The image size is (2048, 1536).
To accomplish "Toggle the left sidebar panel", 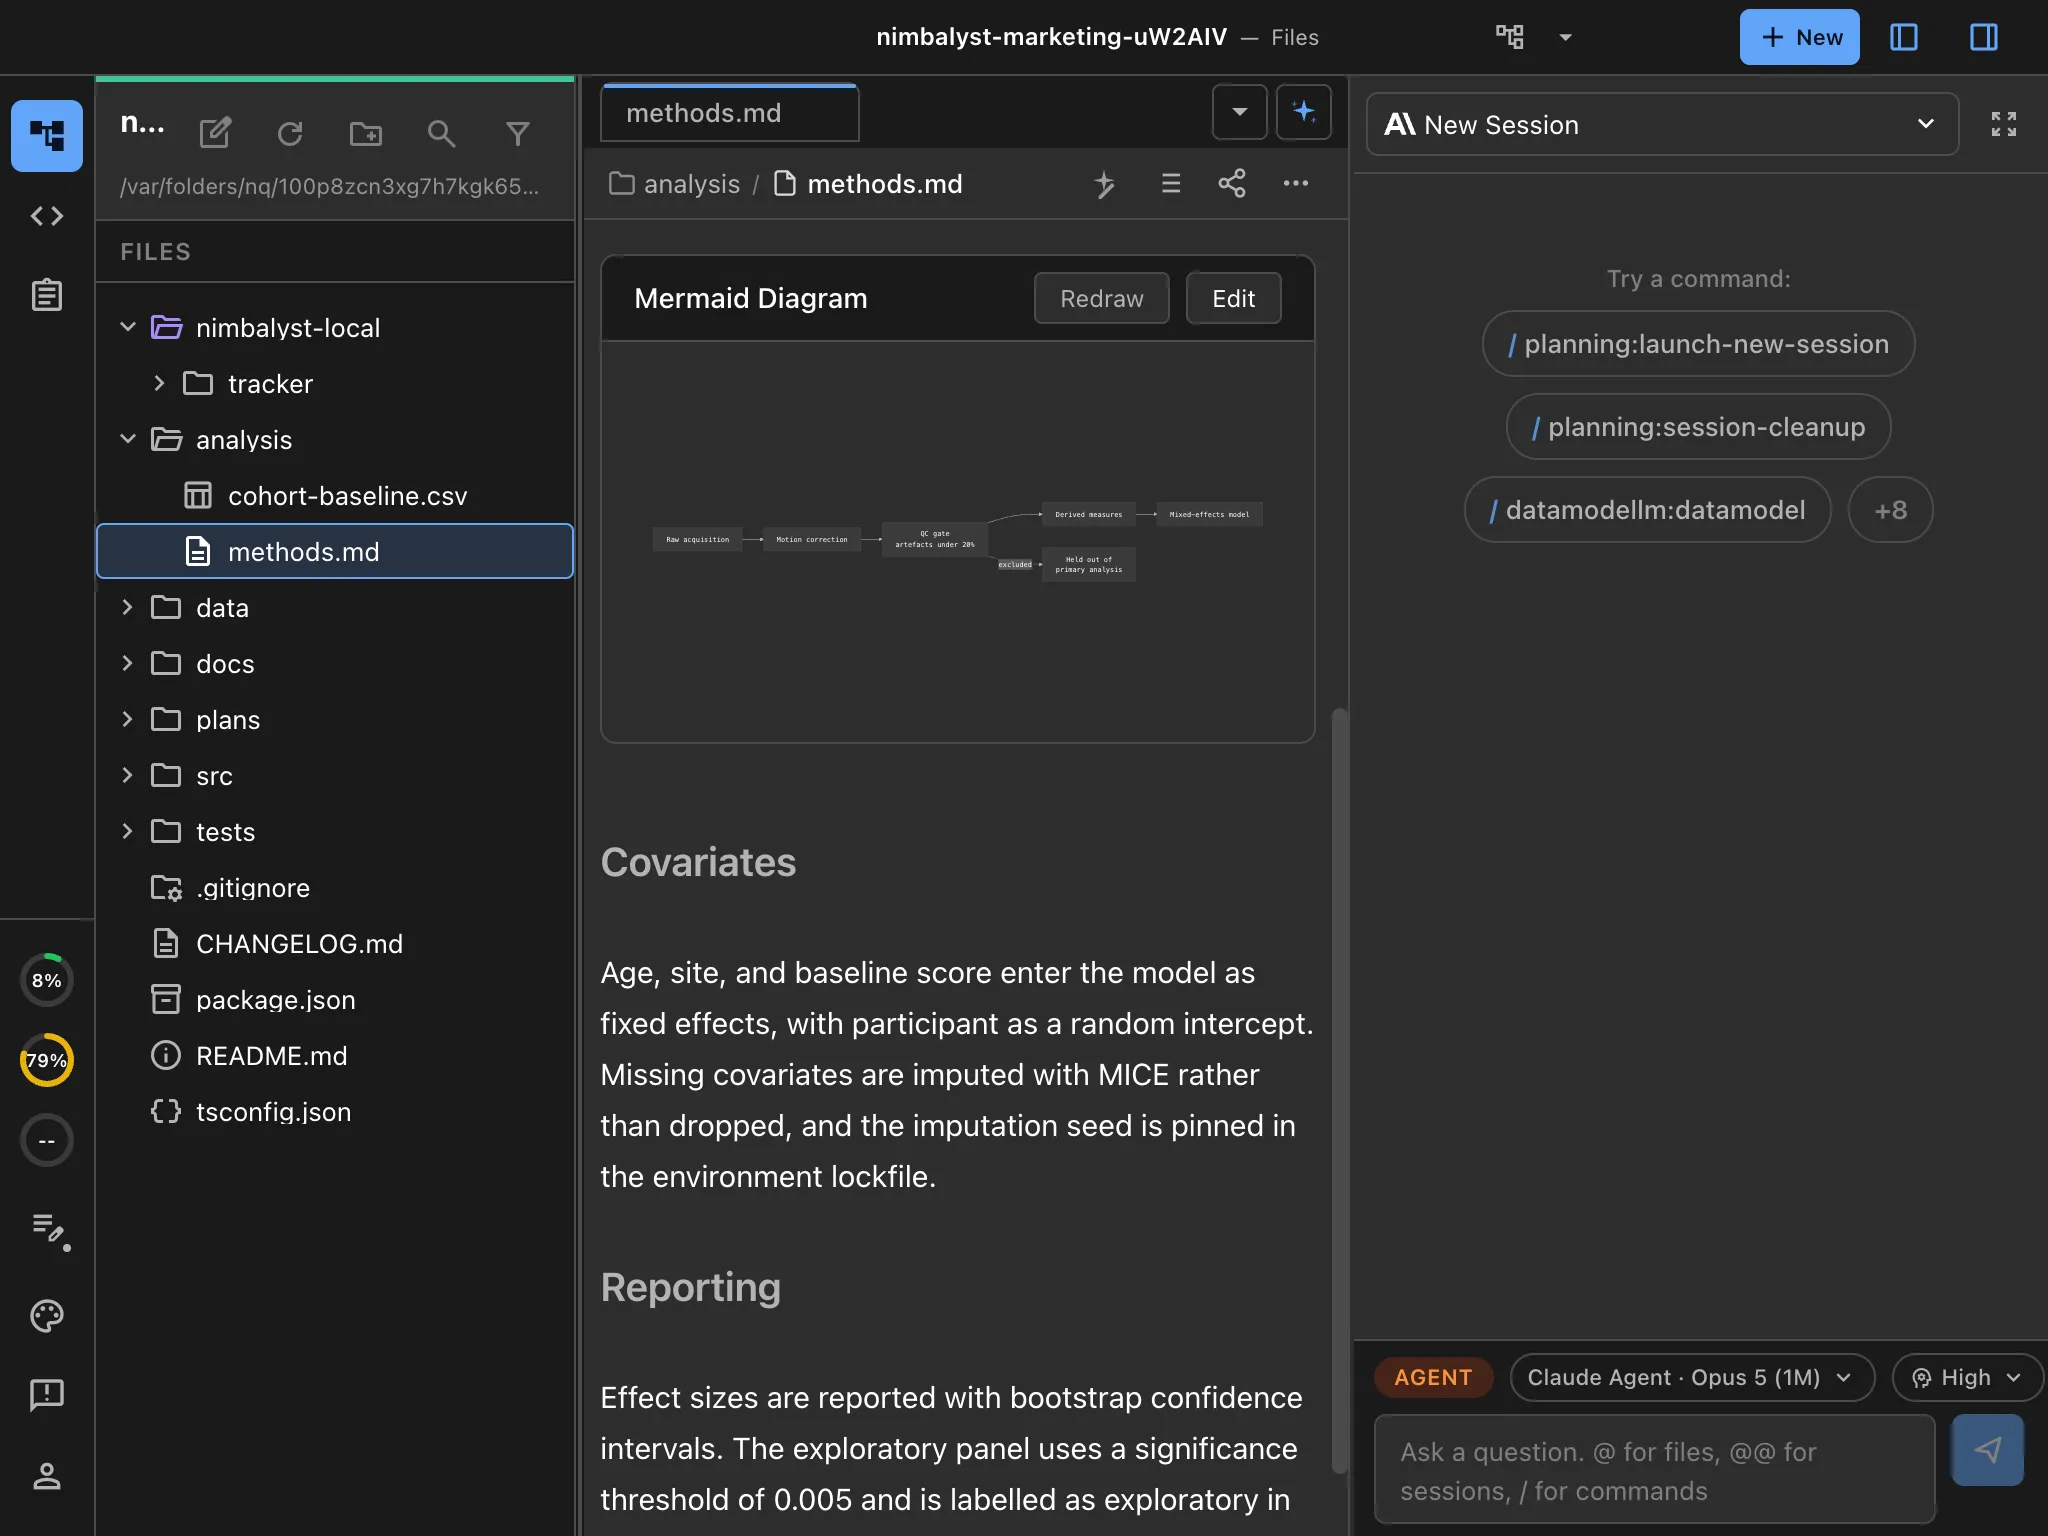I will 1903,37.
